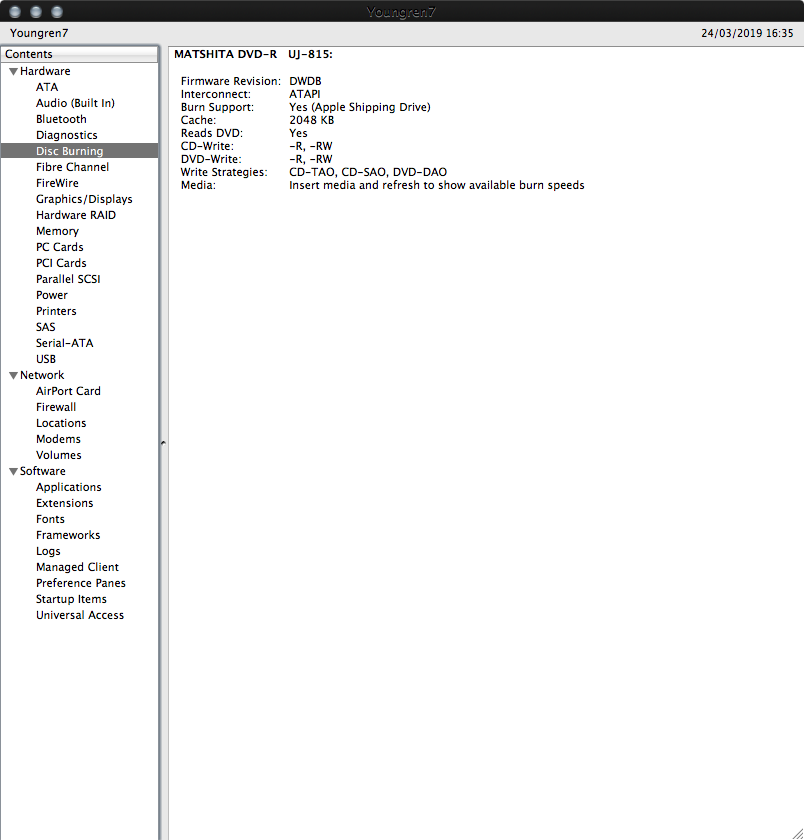Click the Hardware category label
Image resolution: width=804 pixels, height=840 pixels.
click(45, 71)
